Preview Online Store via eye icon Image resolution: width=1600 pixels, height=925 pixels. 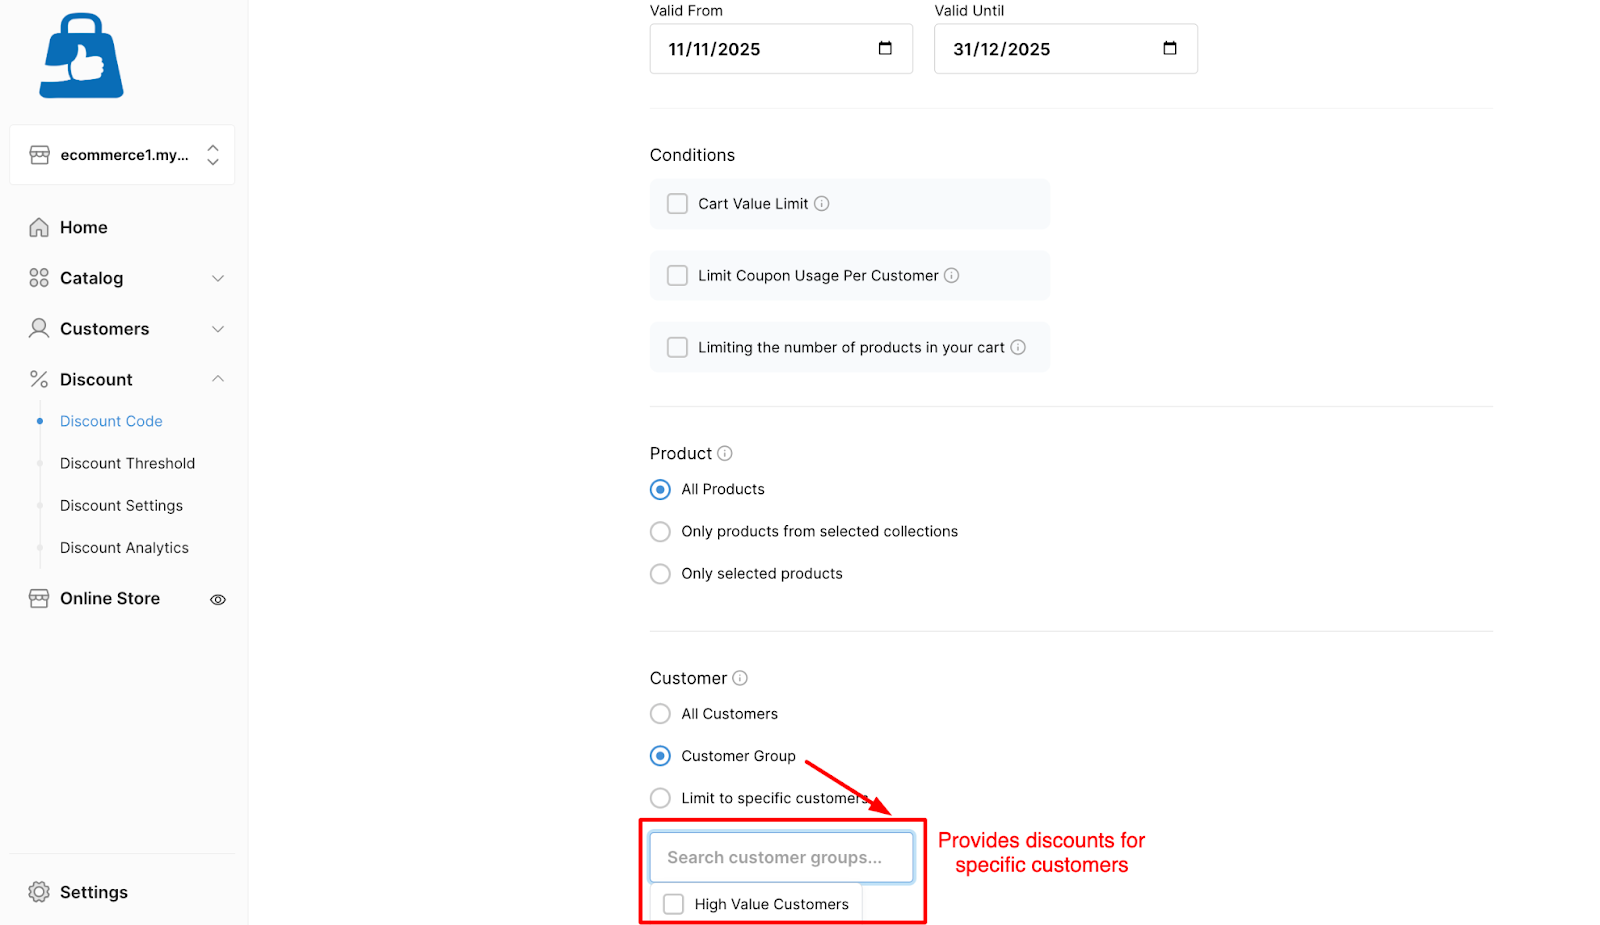[218, 600]
